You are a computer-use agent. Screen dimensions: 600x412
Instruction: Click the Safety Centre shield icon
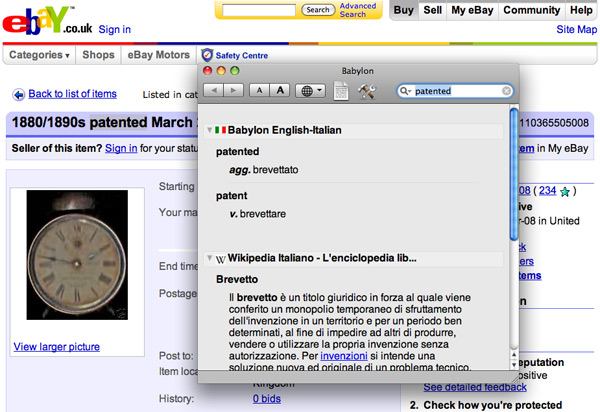pyautogui.click(x=207, y=55)
